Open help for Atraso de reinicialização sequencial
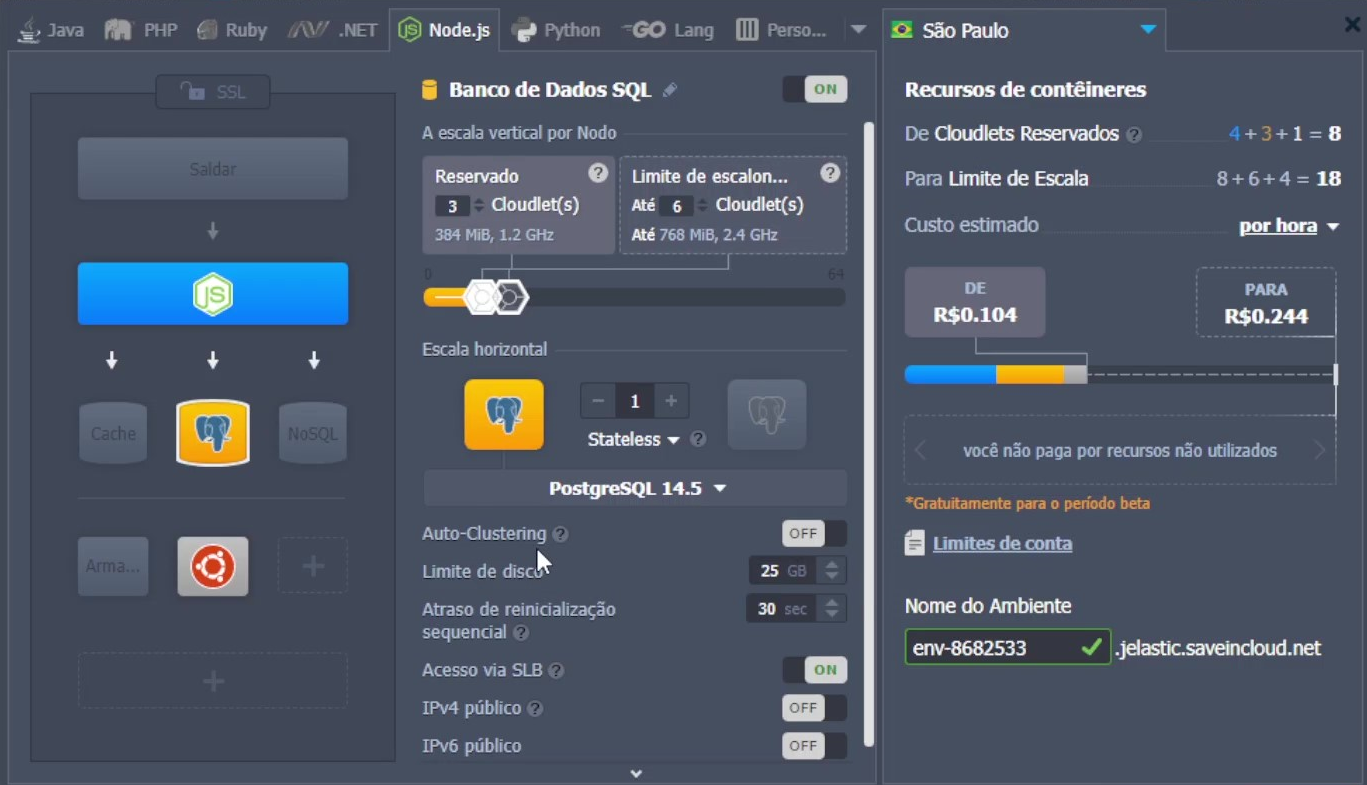The width and height of the screenshot is (1367, 785). click(x=521, y=633)
